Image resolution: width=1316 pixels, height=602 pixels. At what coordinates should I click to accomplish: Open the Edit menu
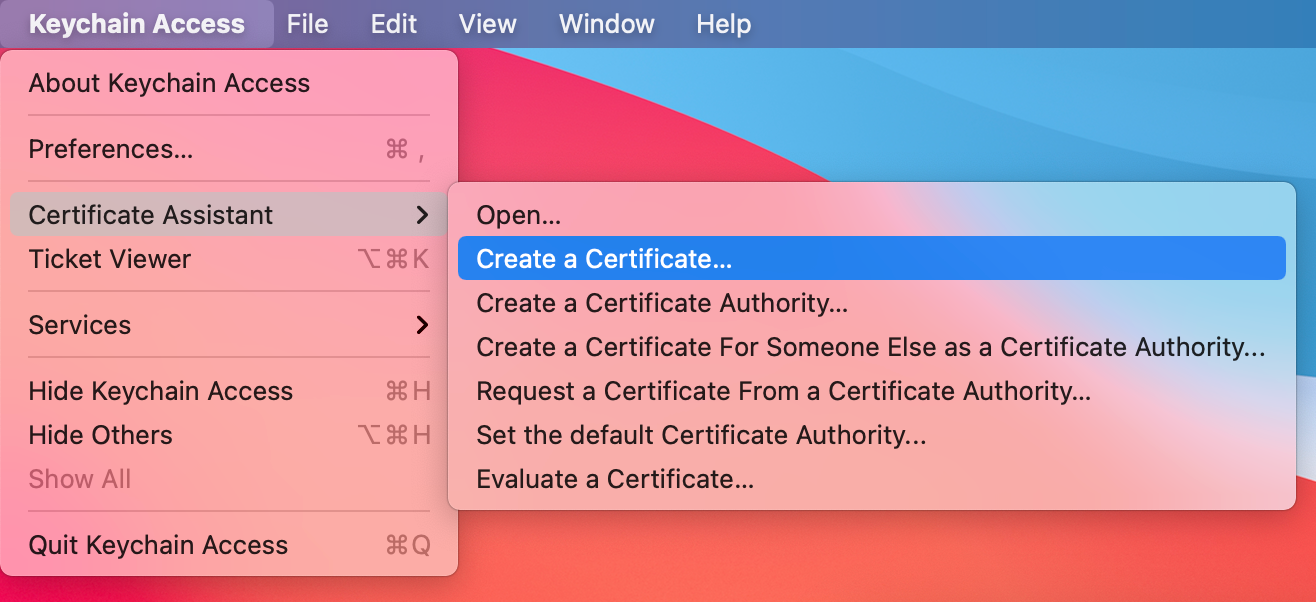pyautogui.click(x=393, y=24)
